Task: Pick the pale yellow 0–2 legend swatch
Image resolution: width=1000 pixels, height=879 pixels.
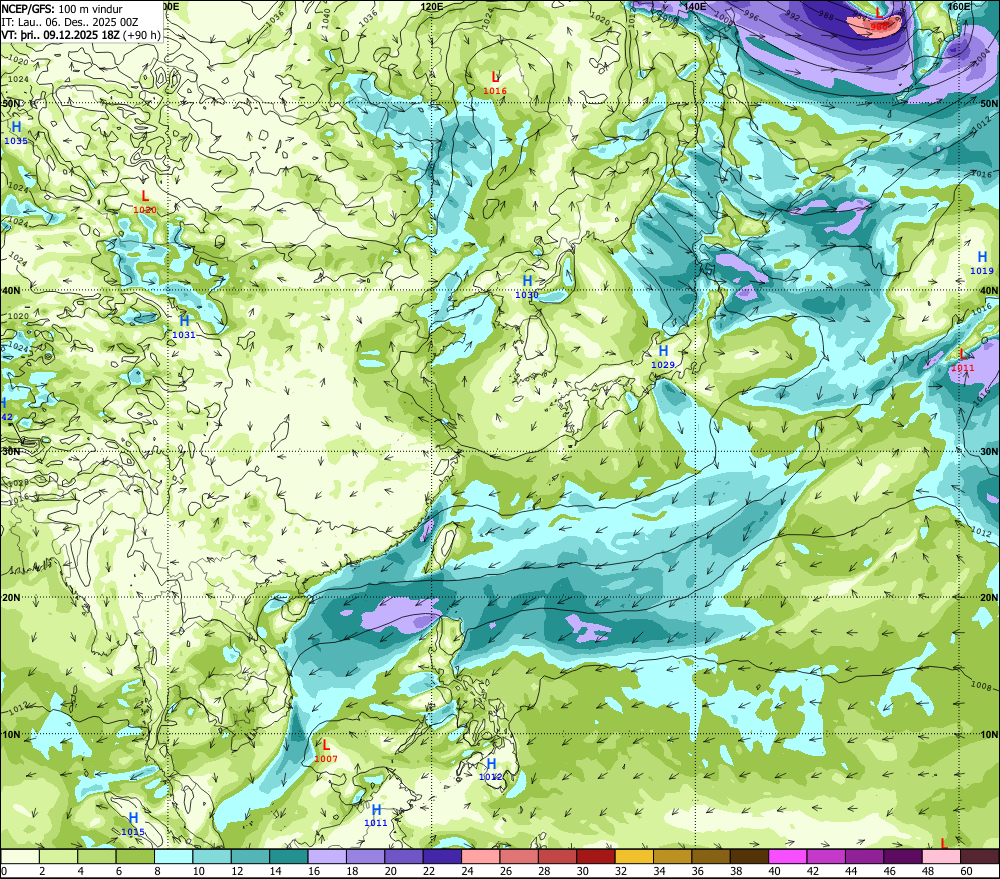Action: 20,856
